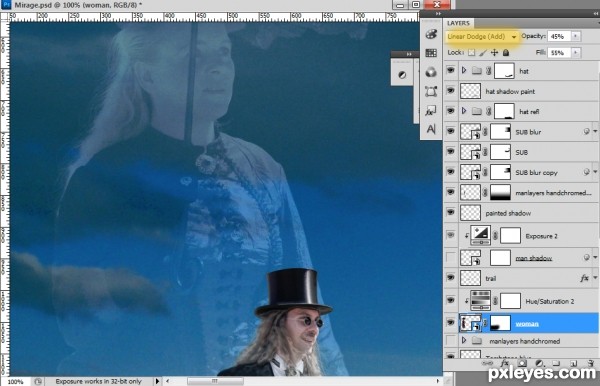Click the half-circle icon in small floating panel

[x=402, y=75]
